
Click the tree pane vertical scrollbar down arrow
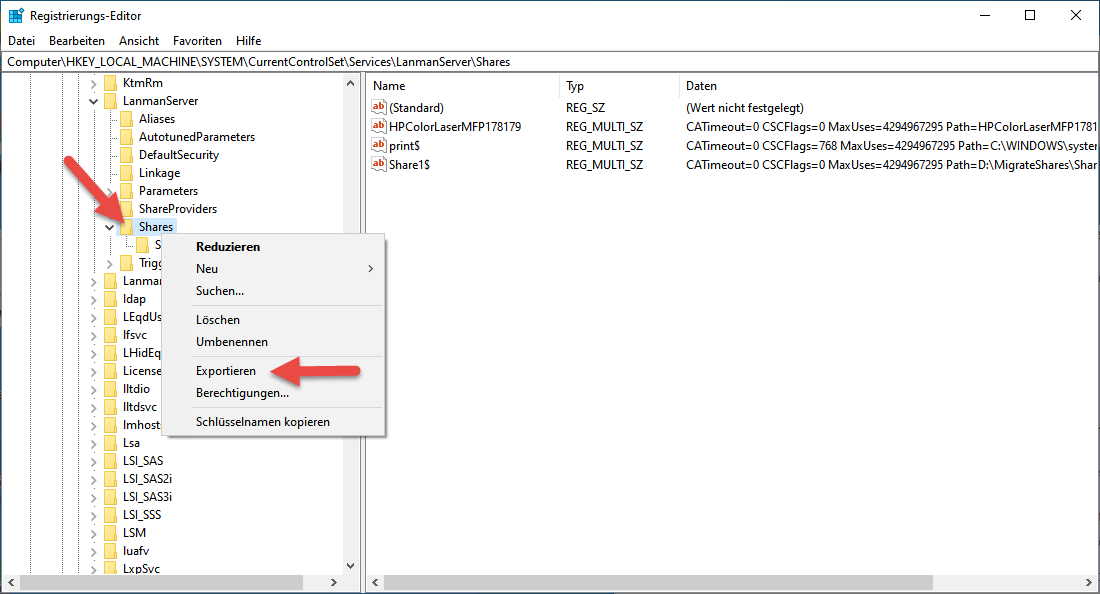click(351, 566)
